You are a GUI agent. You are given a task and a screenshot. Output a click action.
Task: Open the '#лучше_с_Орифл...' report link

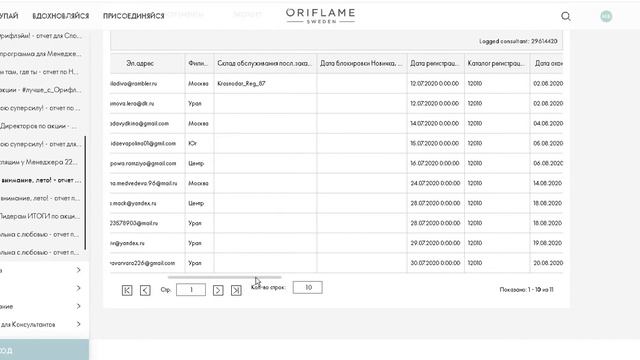(41, 90)
